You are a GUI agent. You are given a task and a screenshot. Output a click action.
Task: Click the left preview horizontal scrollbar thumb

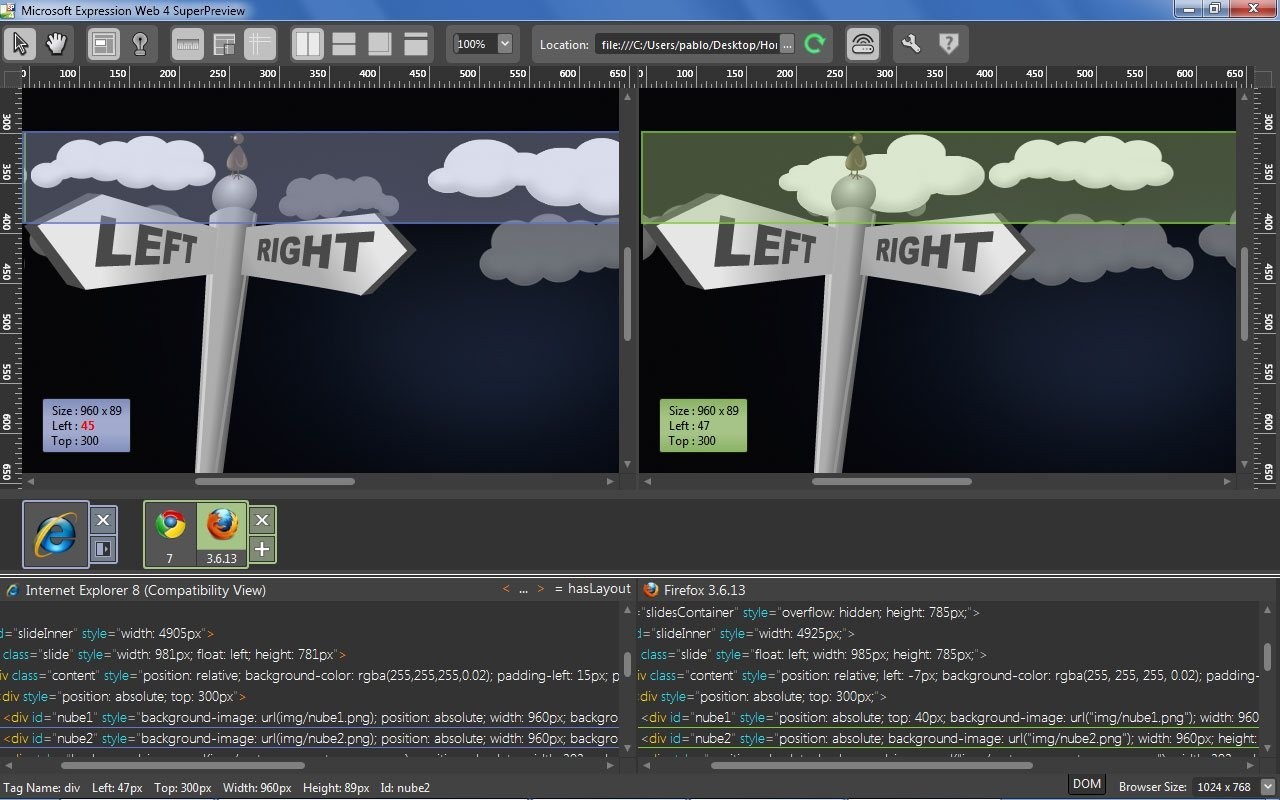[x=274, y=481]
